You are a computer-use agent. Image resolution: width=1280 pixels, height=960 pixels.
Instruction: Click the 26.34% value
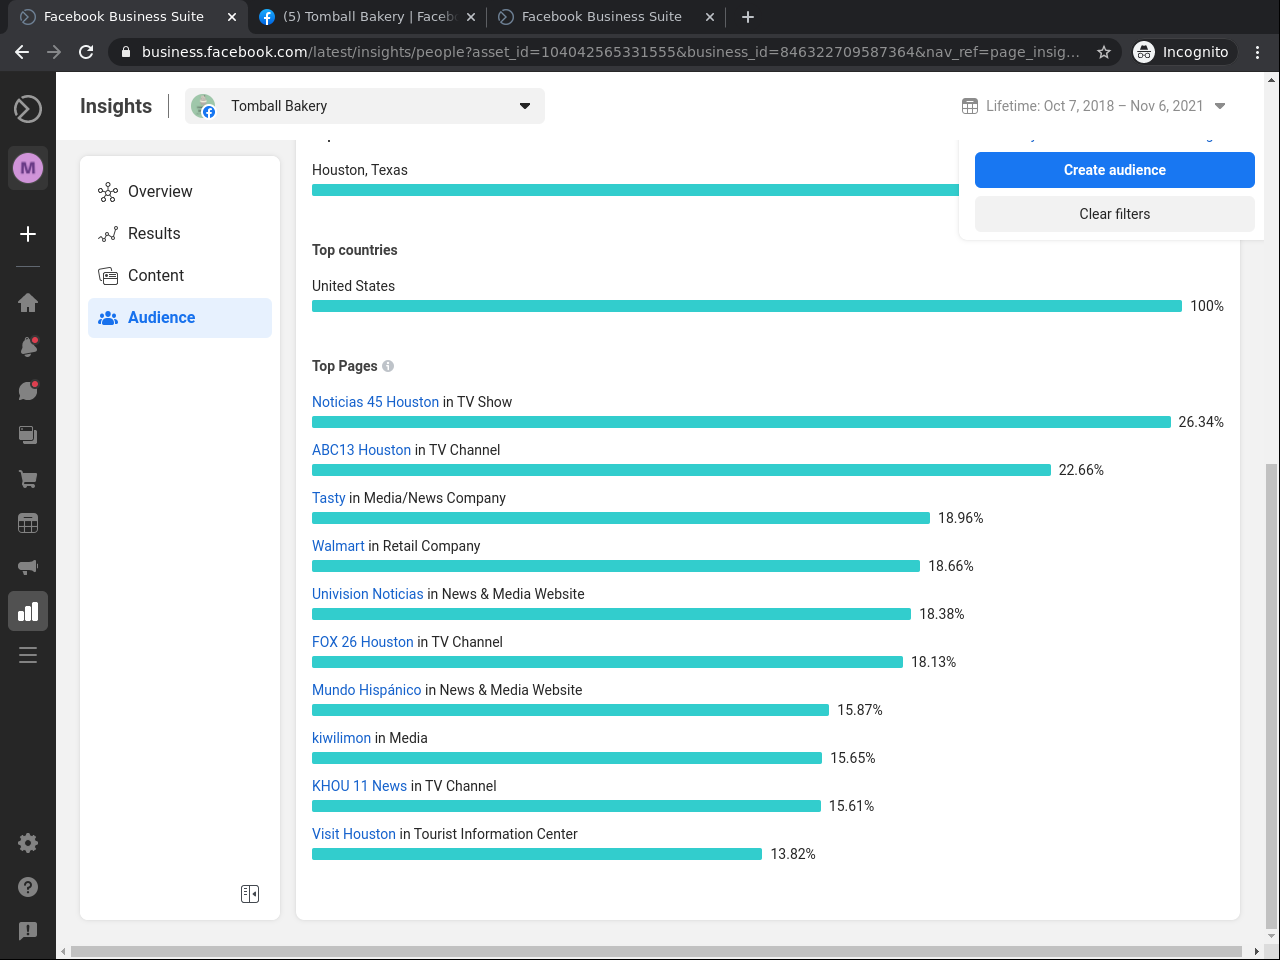(1201, 422)
